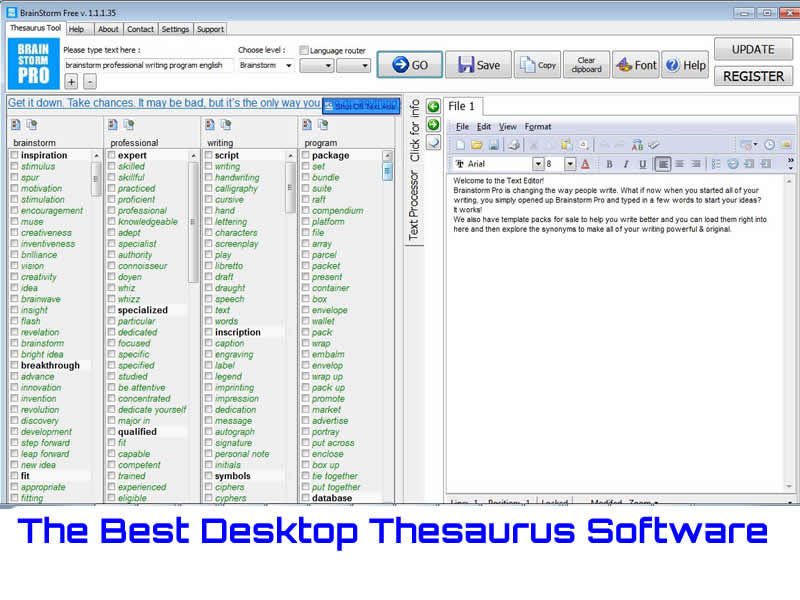
Task: Check the 'breakthrough' checkbox
Action: coord(14,365)
